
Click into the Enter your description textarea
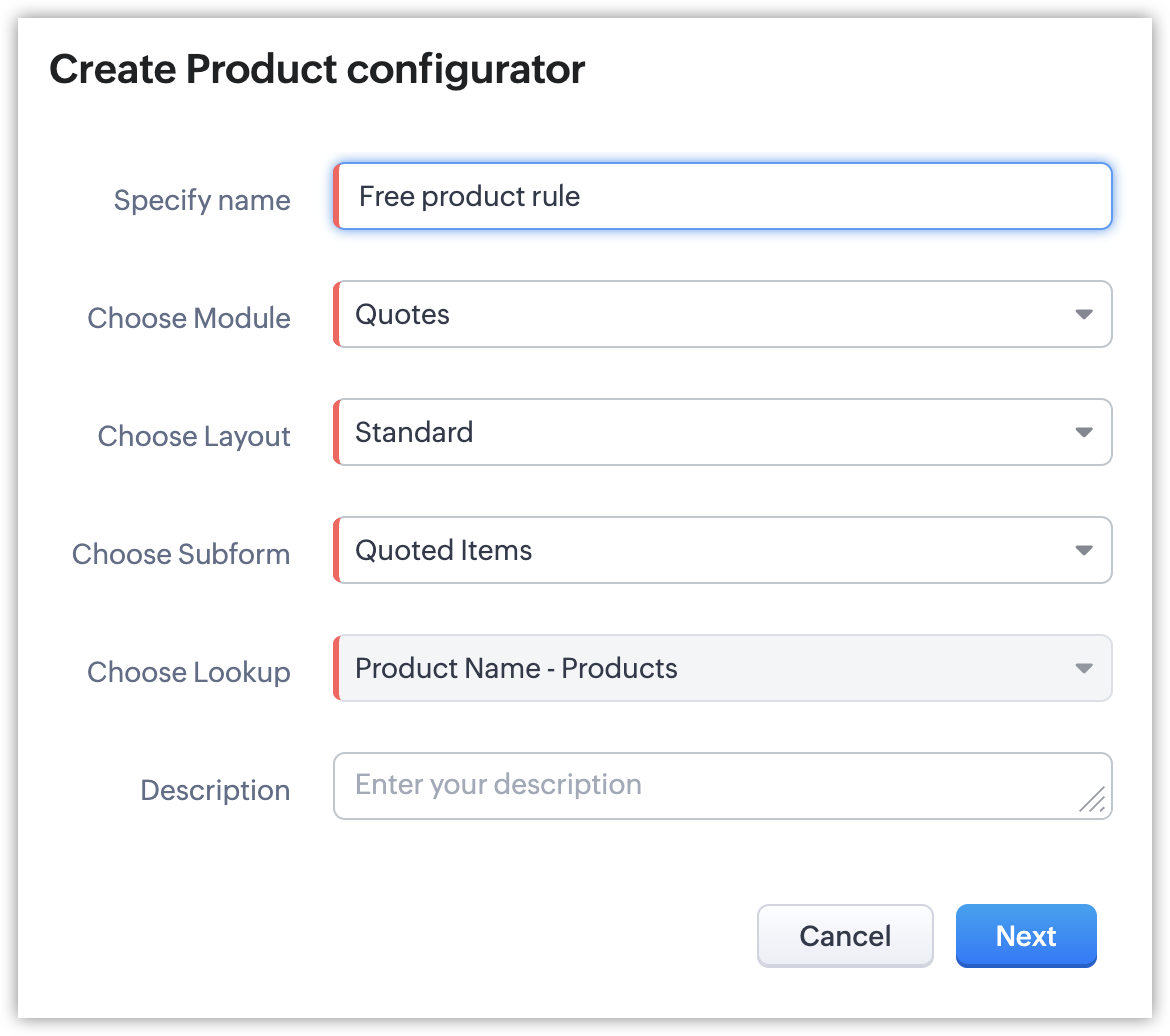(x=700, y=786)
